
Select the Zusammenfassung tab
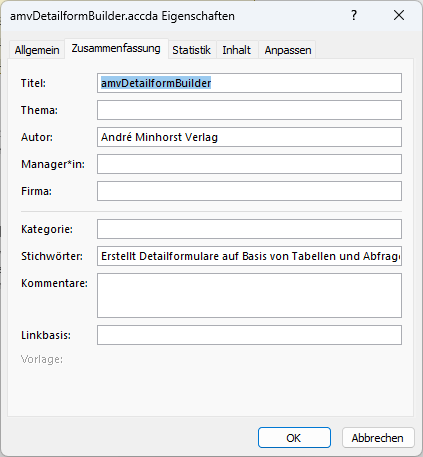coord(116,49)
